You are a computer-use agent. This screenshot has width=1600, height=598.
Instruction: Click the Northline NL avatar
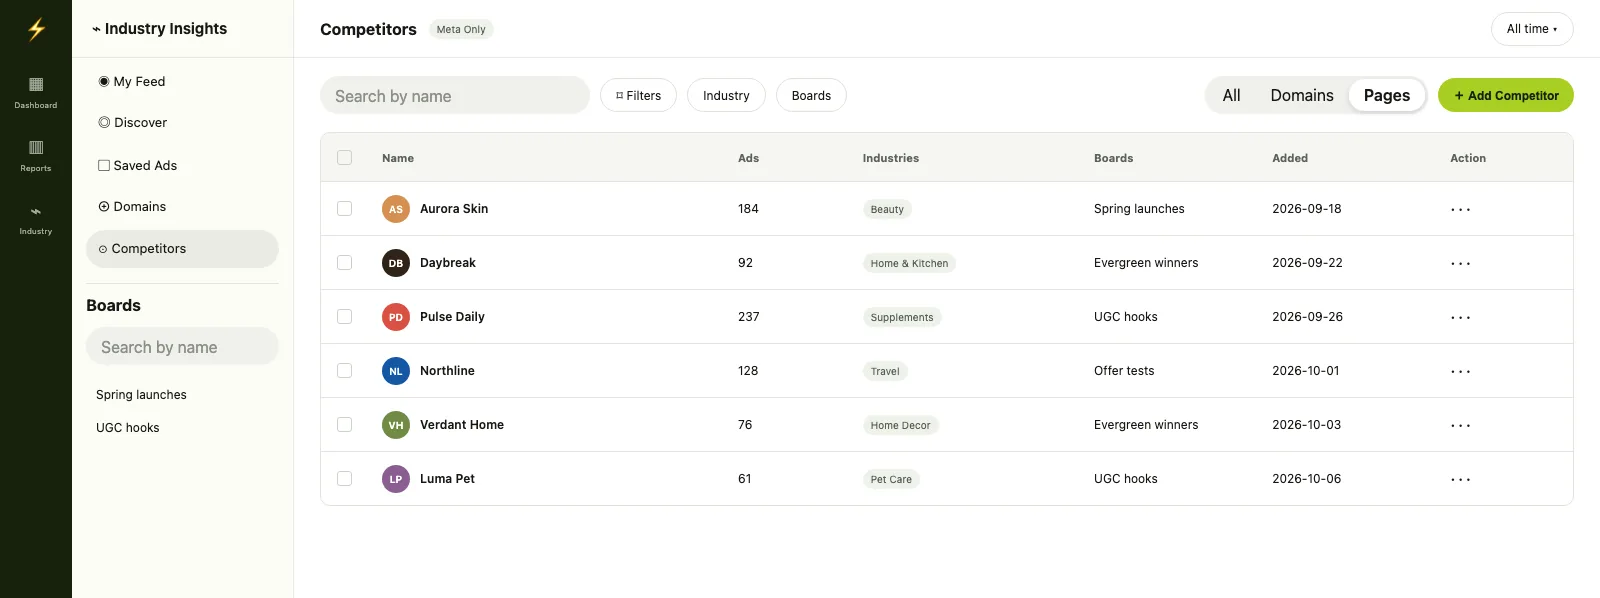tap(396, 371)
